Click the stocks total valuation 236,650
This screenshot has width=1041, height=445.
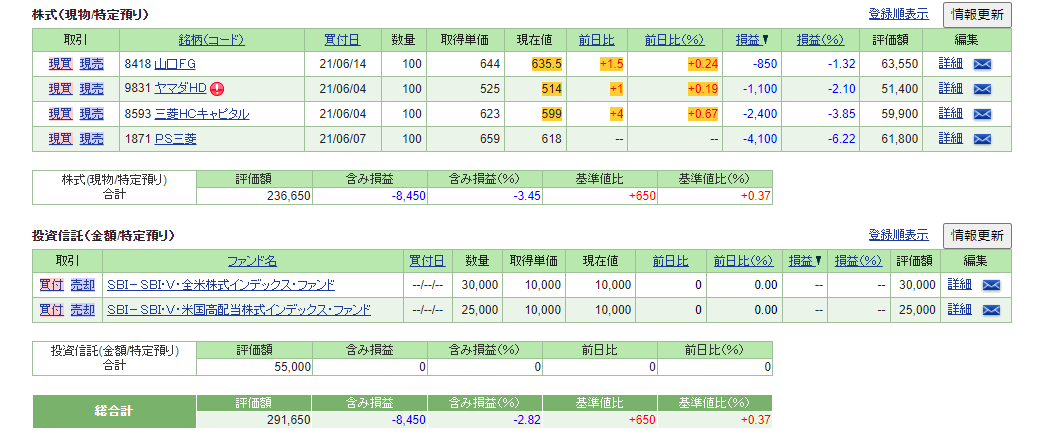pos(290,197)
